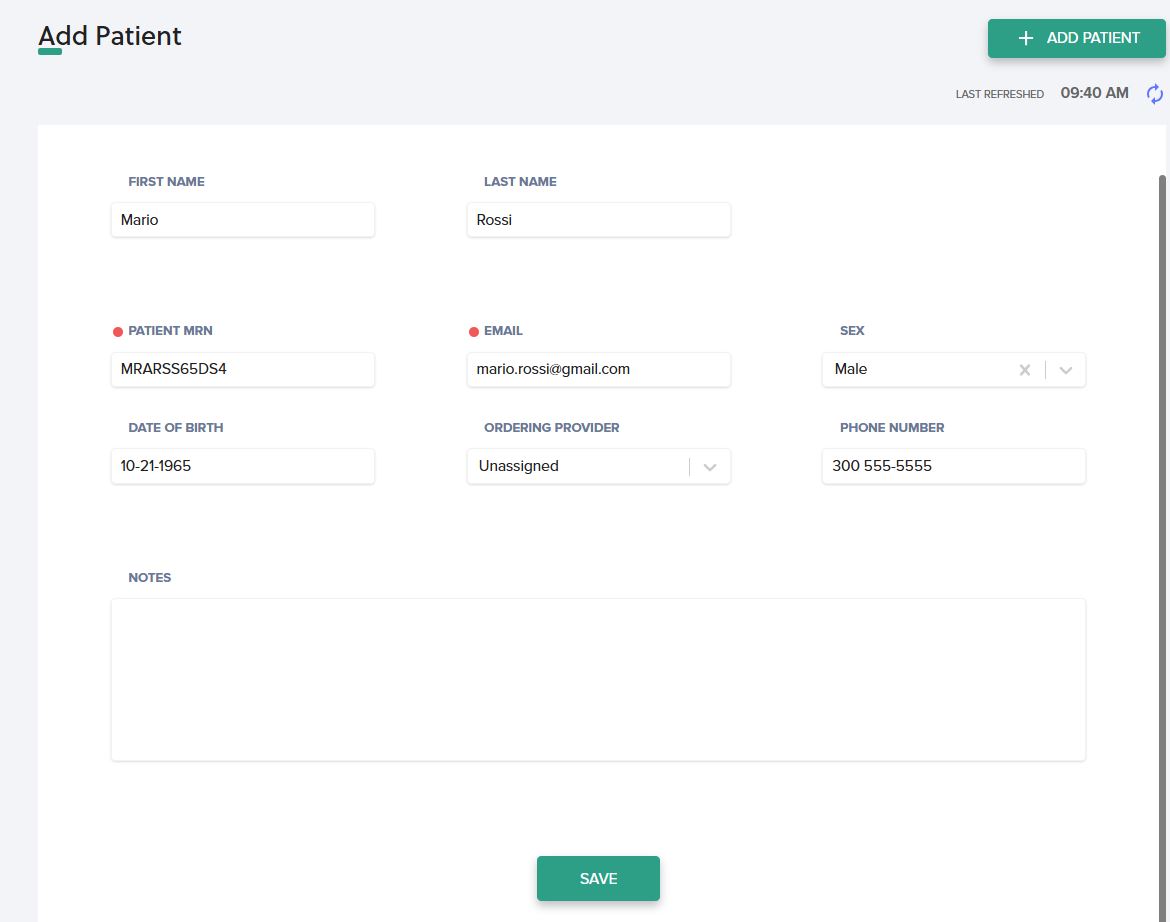The image size is (1170, 922).
Task: Click the plus icon on Add Patient button
Action: coord(1025,38)
